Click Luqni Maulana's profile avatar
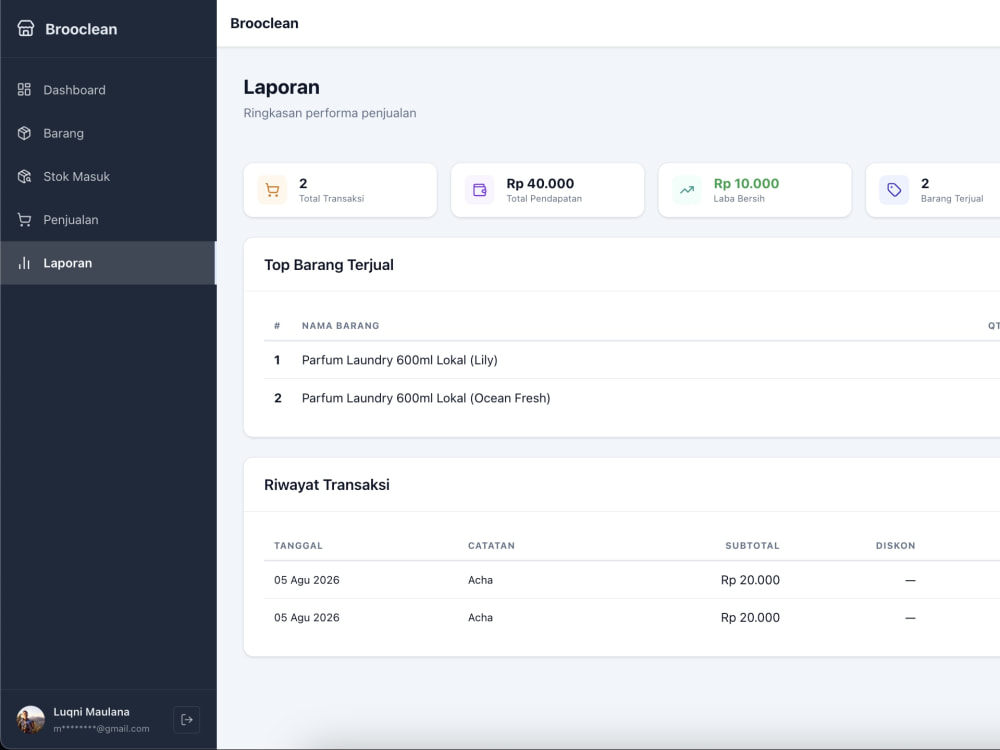Screen dimensions: 1000x750 click(31, 719)
